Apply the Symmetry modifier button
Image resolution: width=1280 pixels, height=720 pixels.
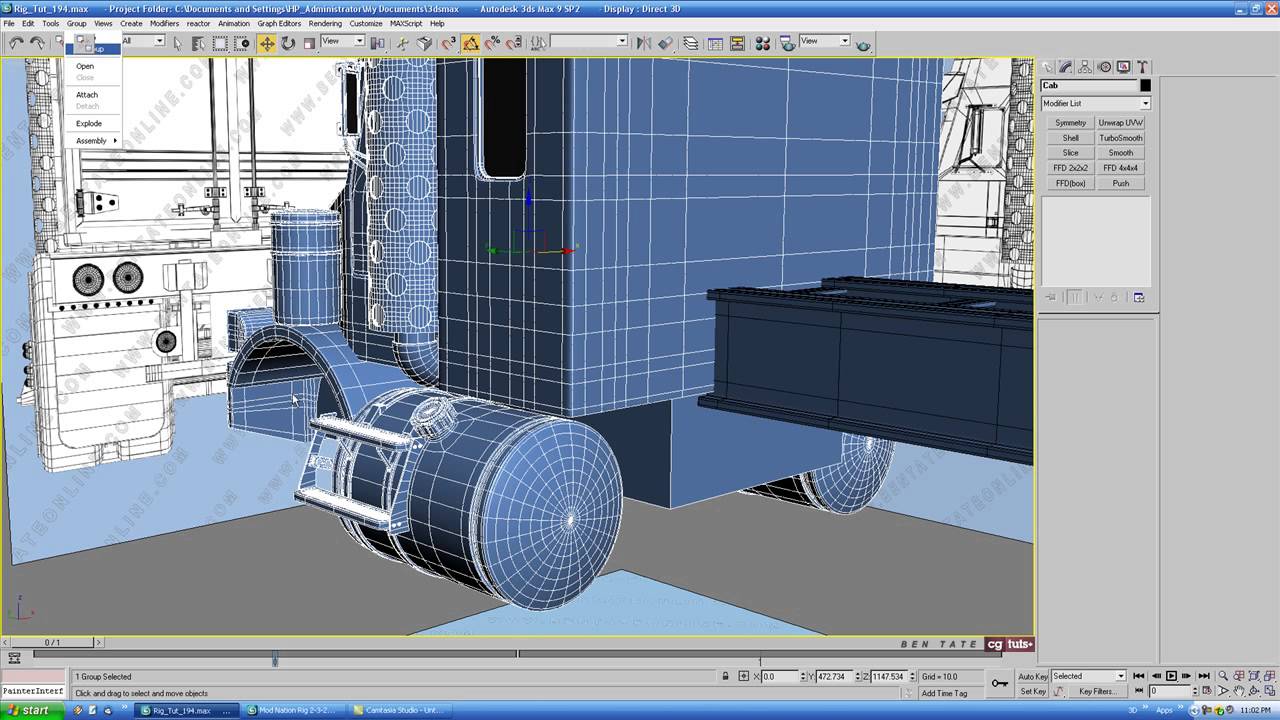[x=1070, y=123]
